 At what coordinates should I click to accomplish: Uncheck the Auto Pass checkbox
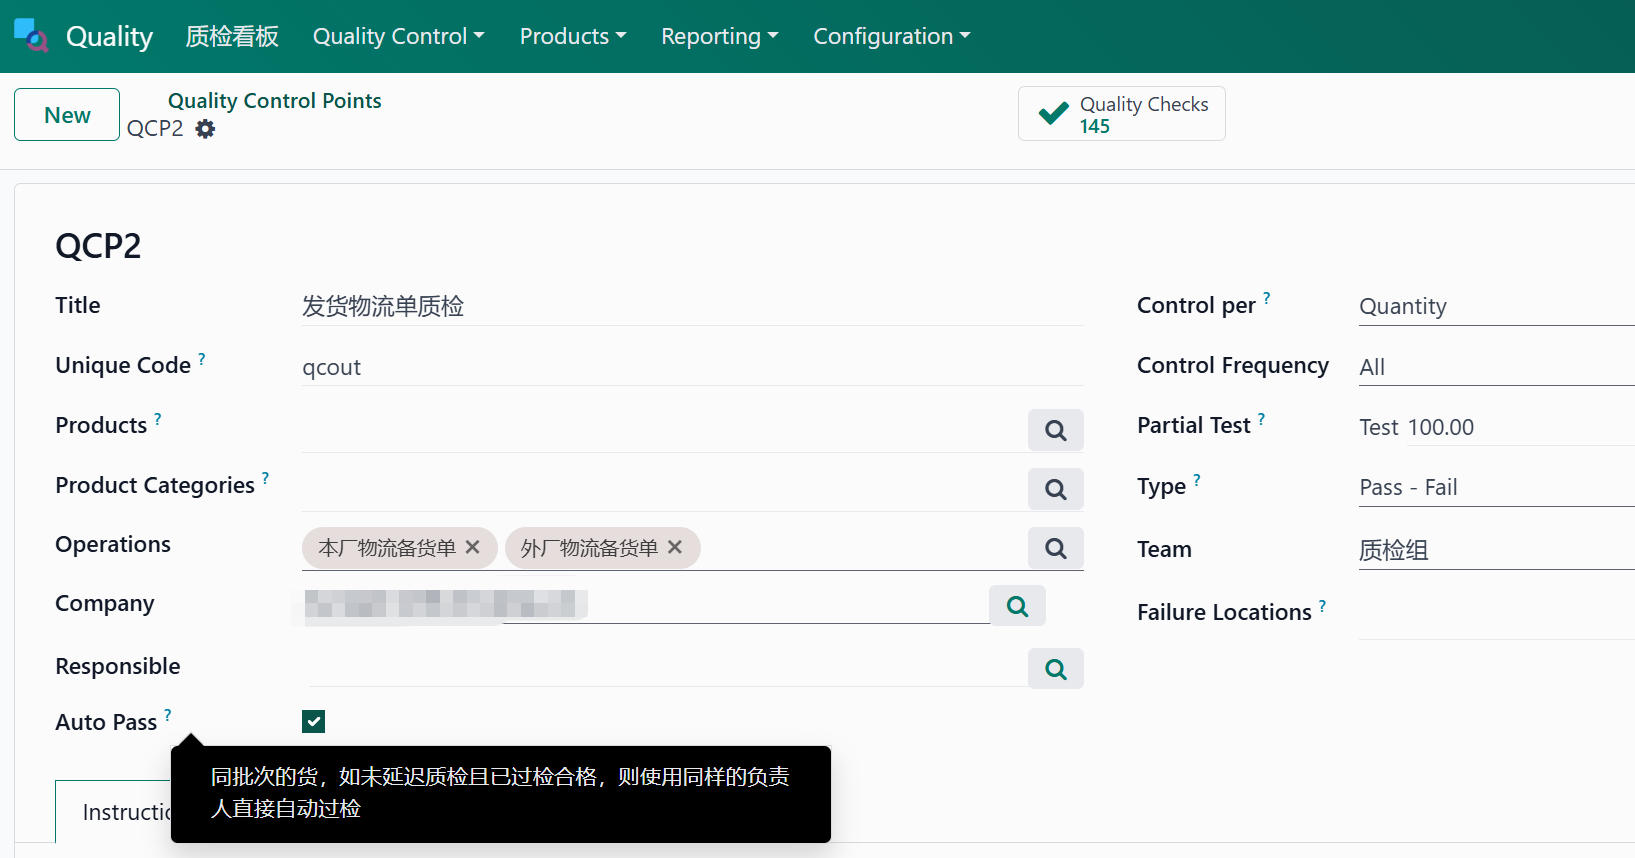313,721
